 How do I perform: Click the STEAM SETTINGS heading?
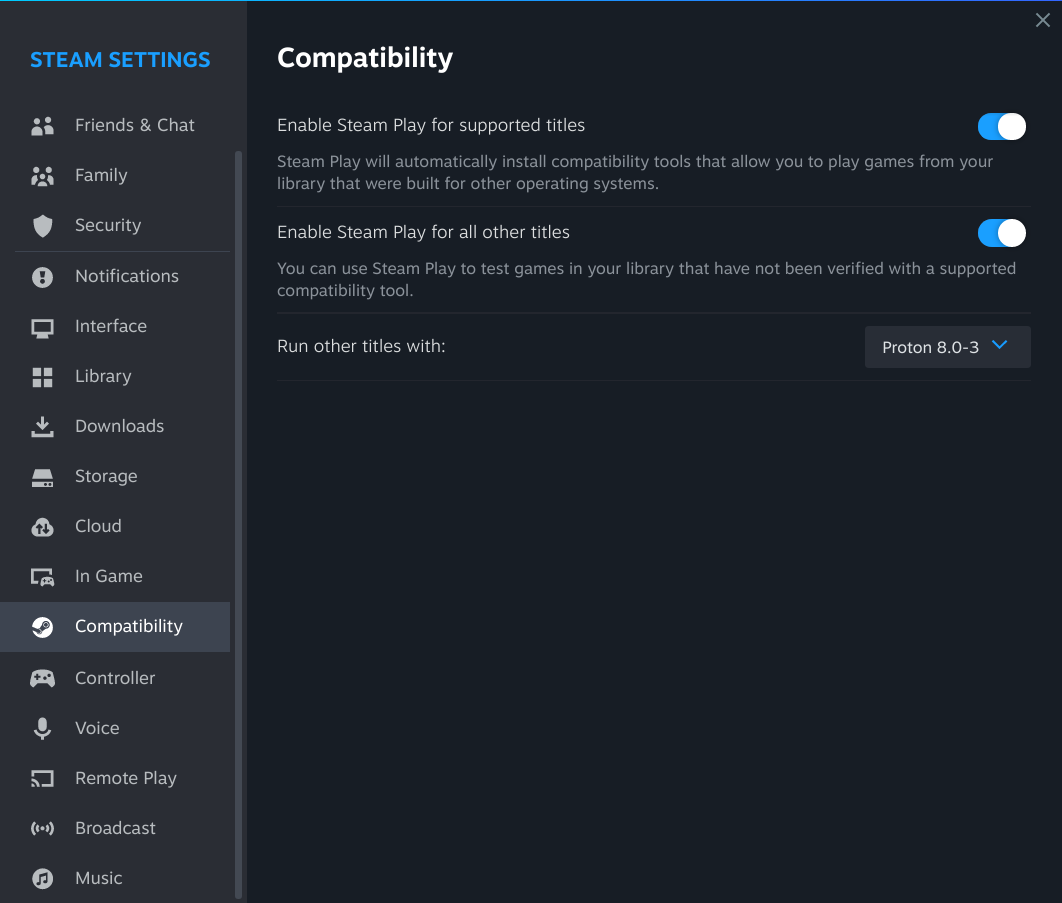click(x=120, y=59)
